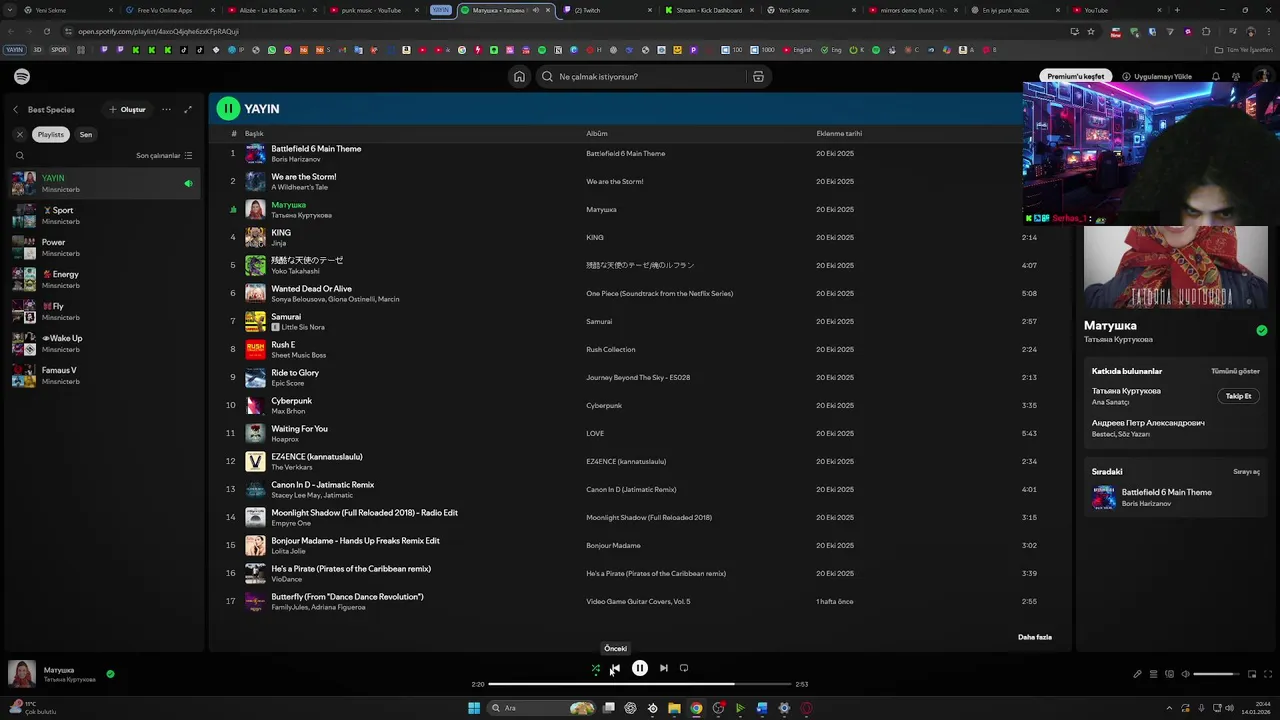Open the Sport playlist in the sidebar
Image resolution: width=1280 pixels, height=720 pixels.
102,215
